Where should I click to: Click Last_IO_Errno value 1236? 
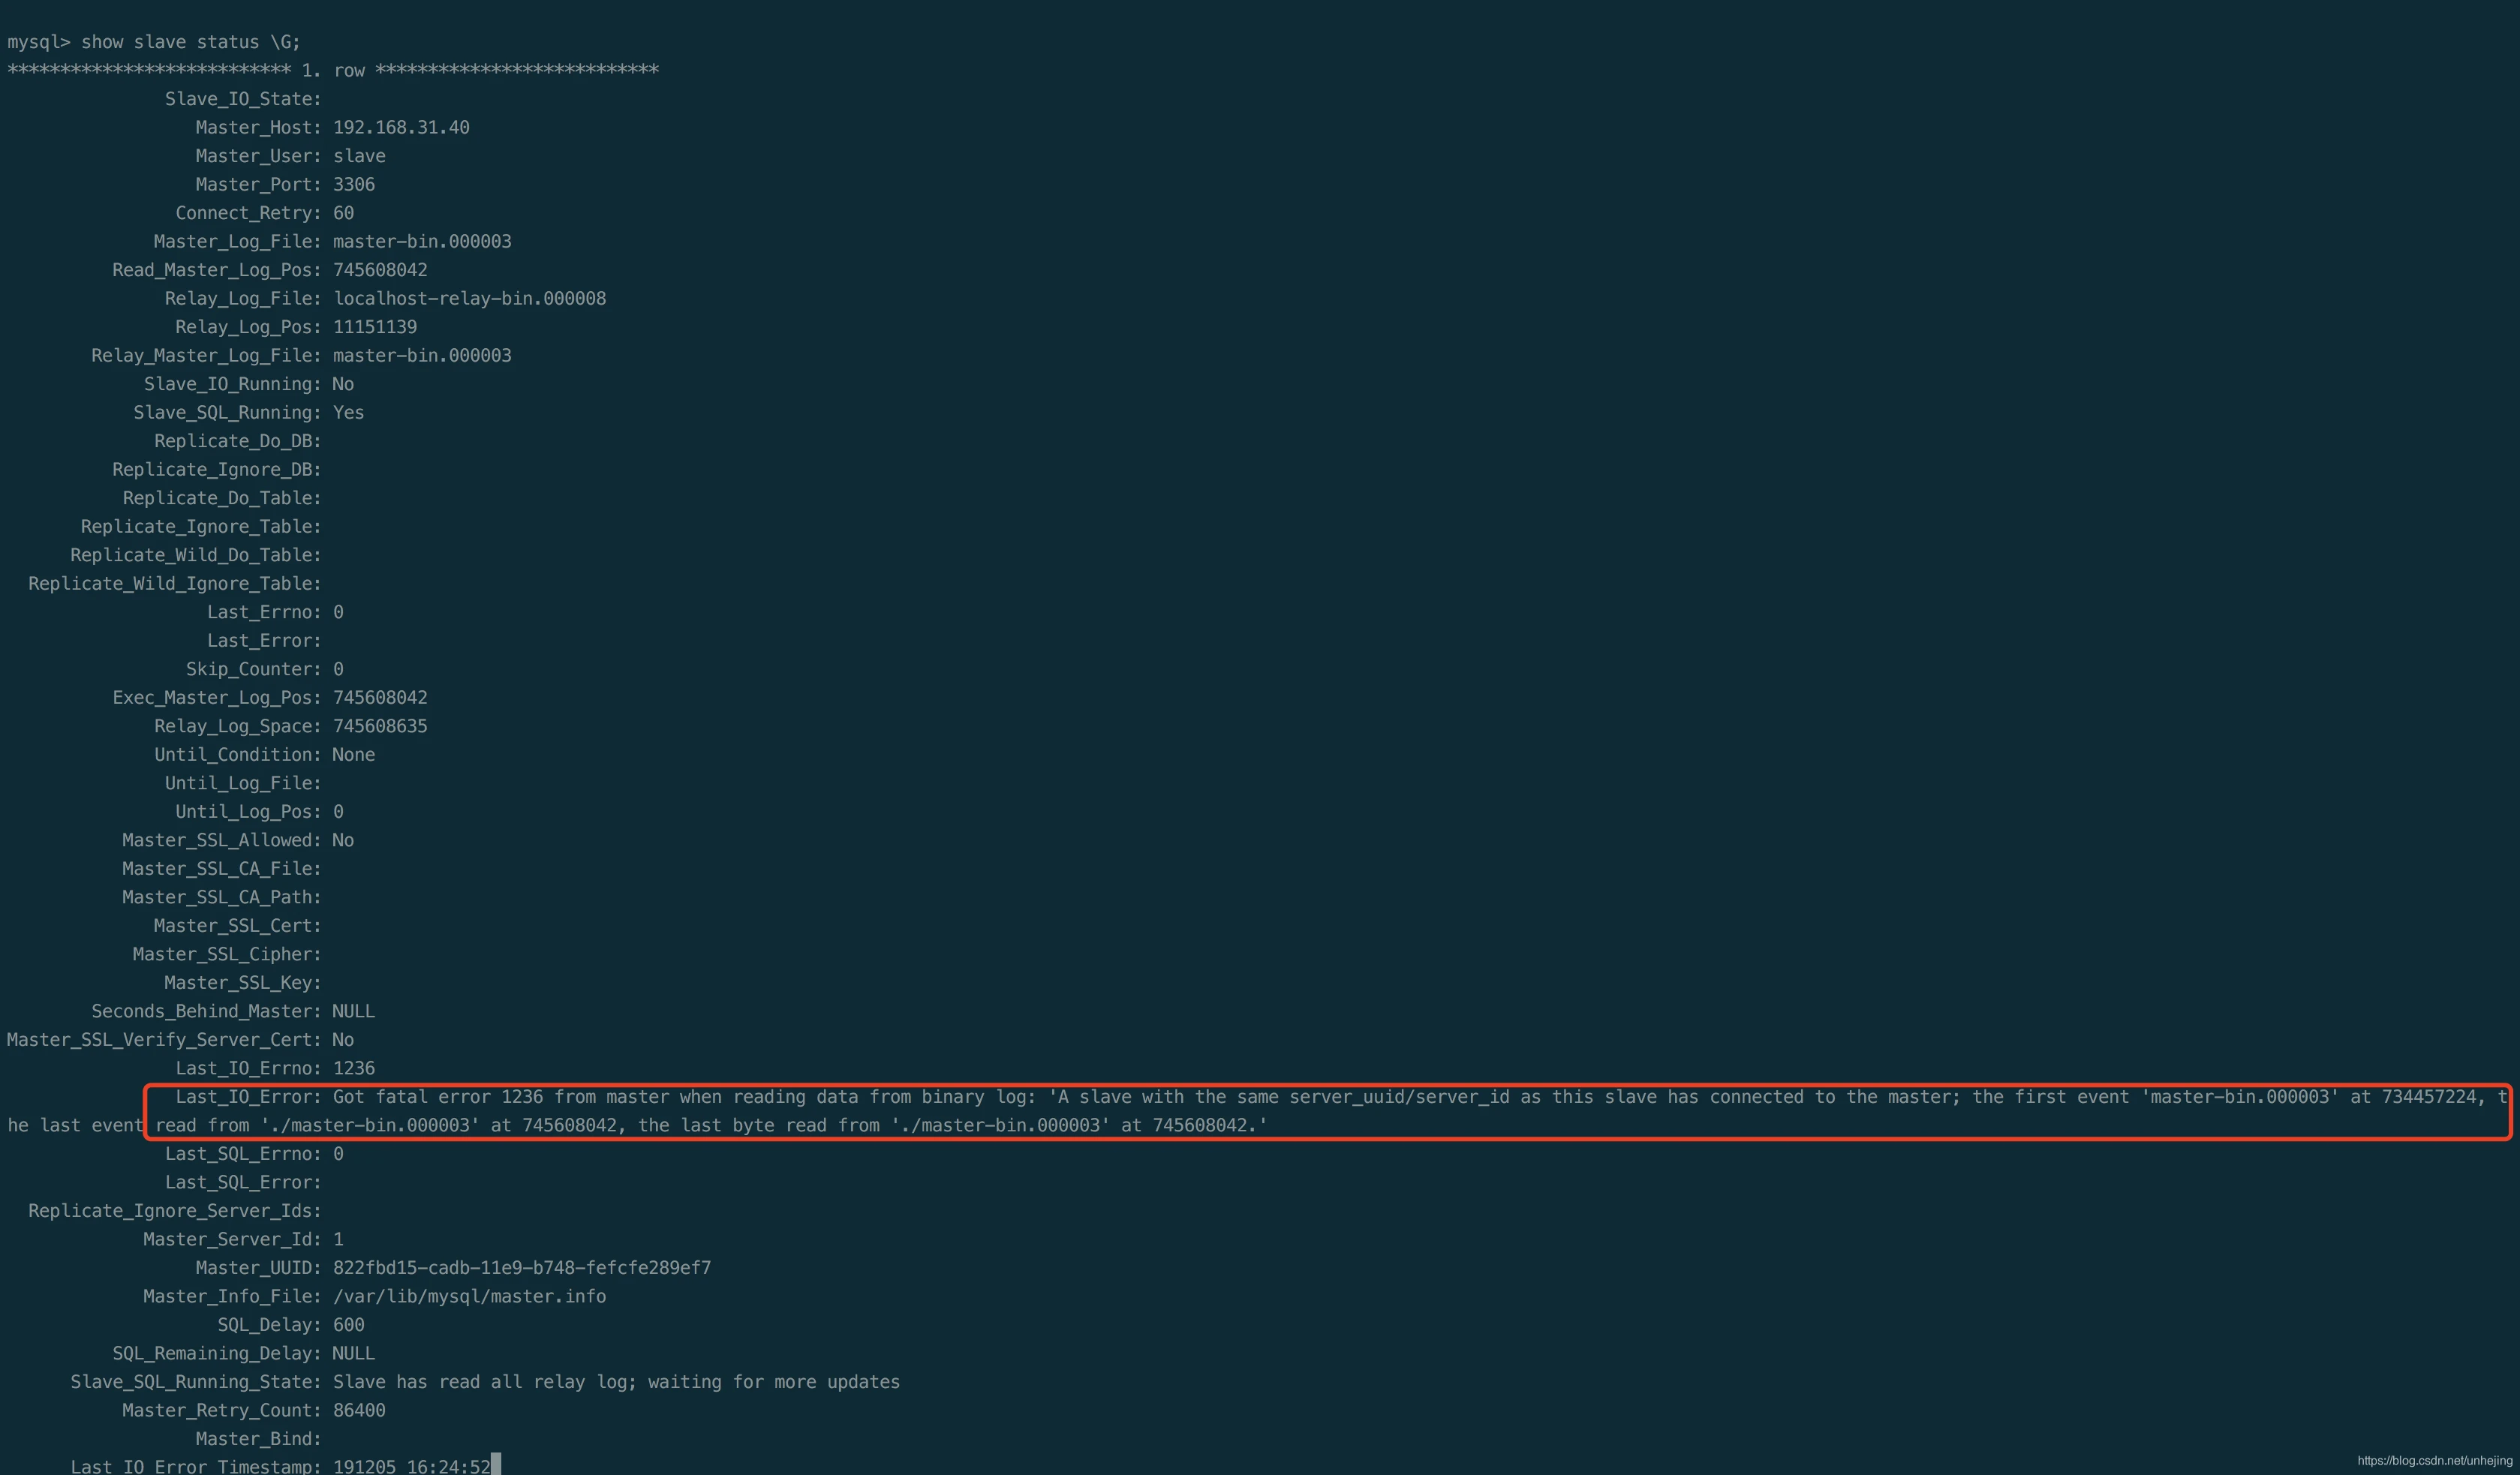coord(354,1068)
